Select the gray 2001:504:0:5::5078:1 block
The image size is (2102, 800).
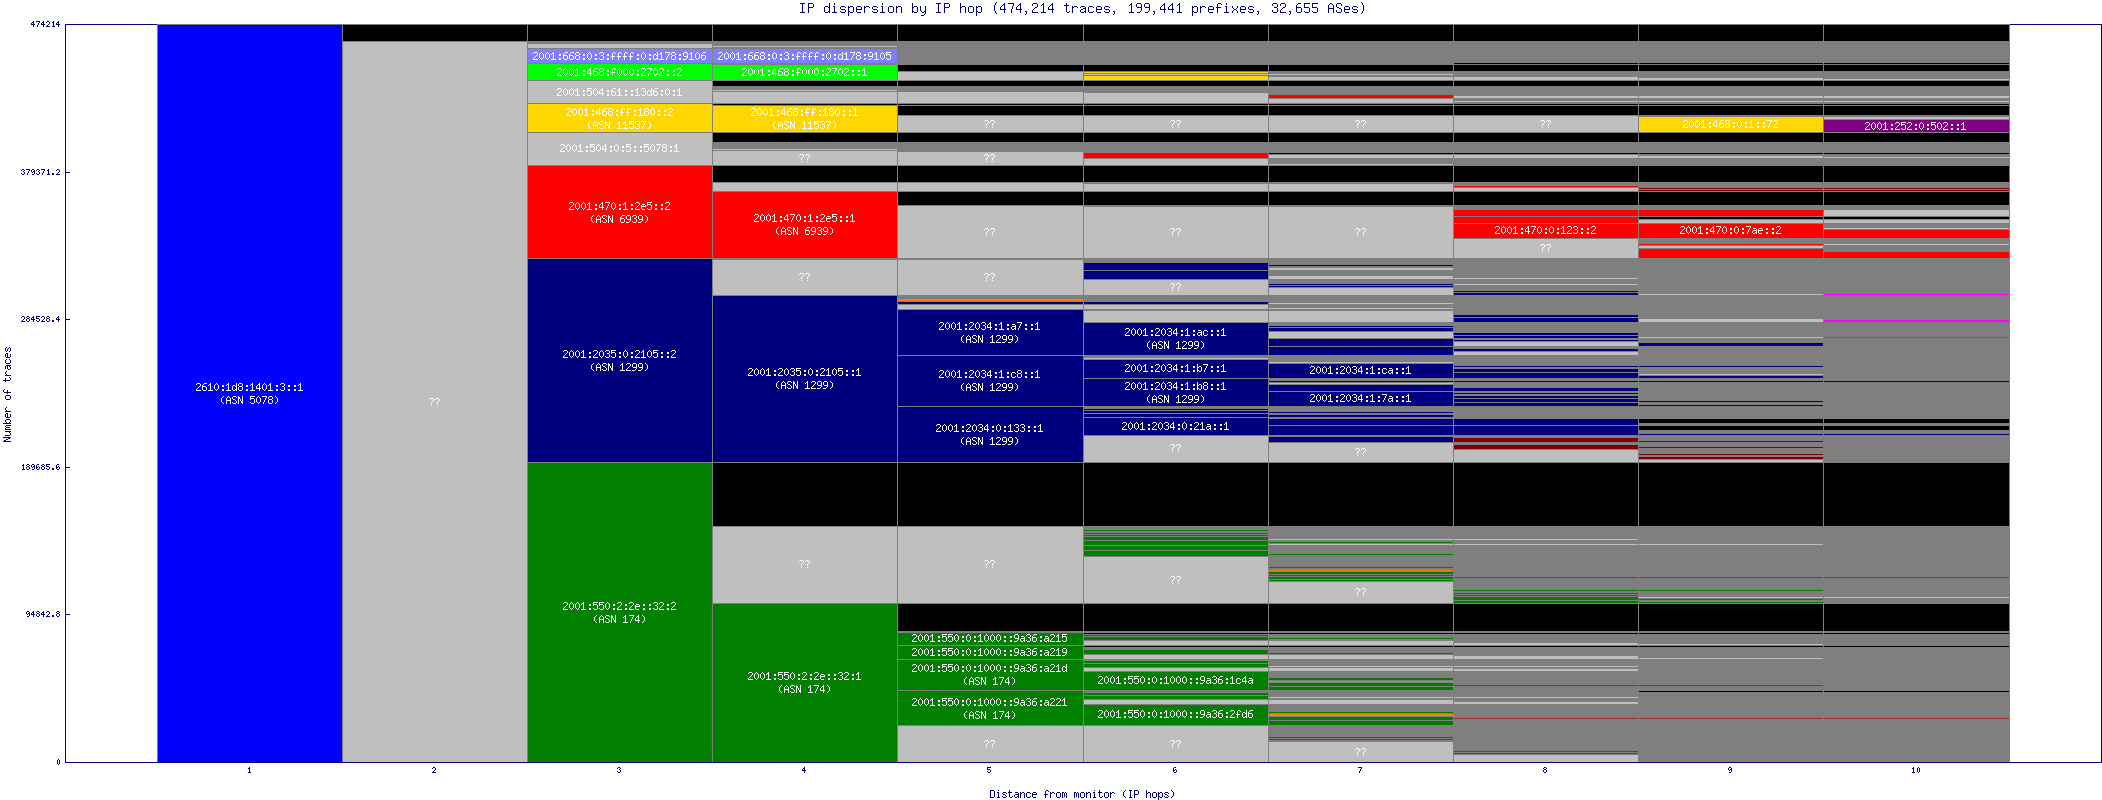[x=620, y=149]
